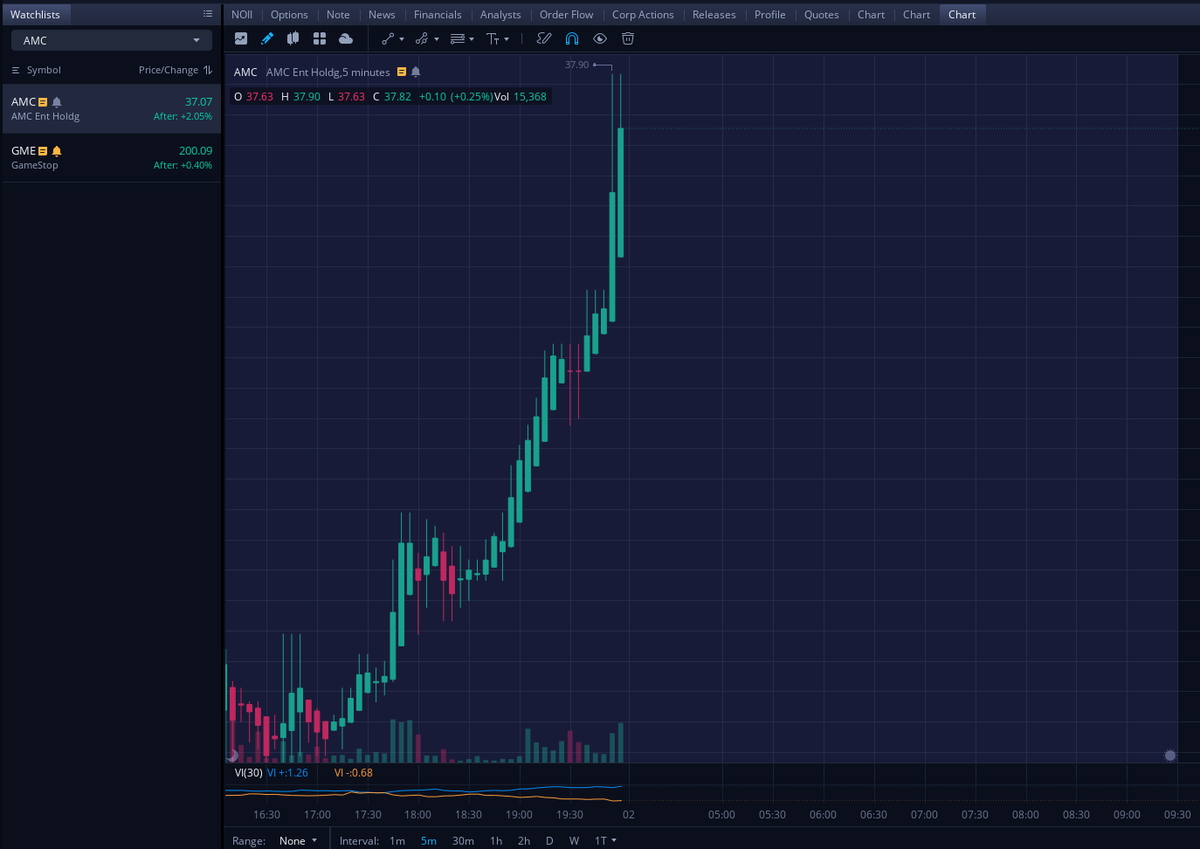Open the note icon beside chart title
Viewport: 1200px width, 849px height.
point(401,72)
